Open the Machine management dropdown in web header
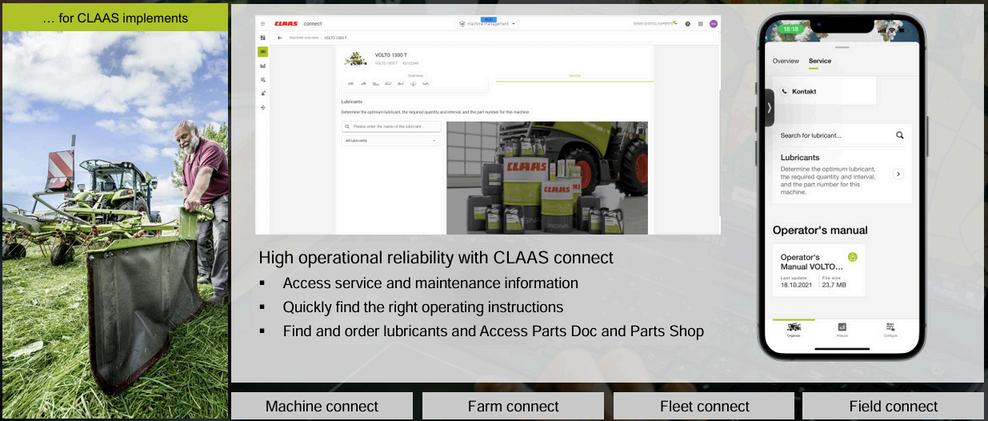This screenshot has height=421, width=988. [488, 23]
